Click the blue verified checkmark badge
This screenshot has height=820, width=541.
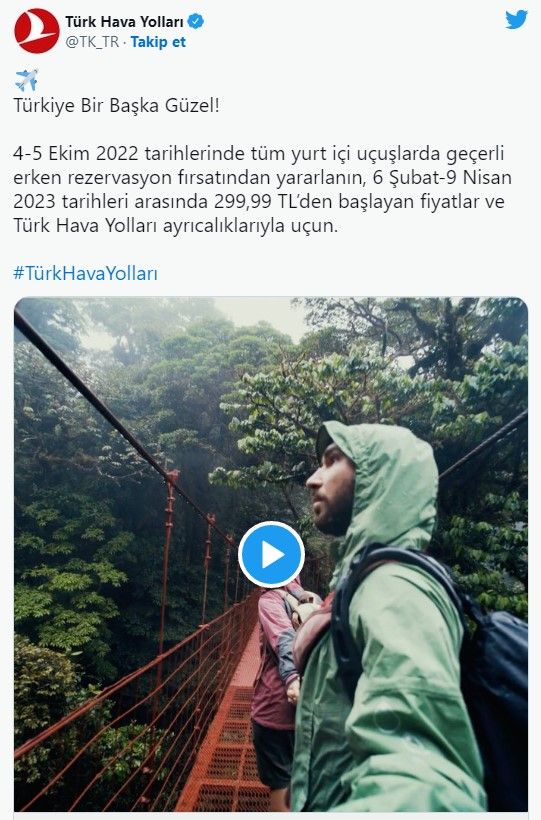coord(196,21)
